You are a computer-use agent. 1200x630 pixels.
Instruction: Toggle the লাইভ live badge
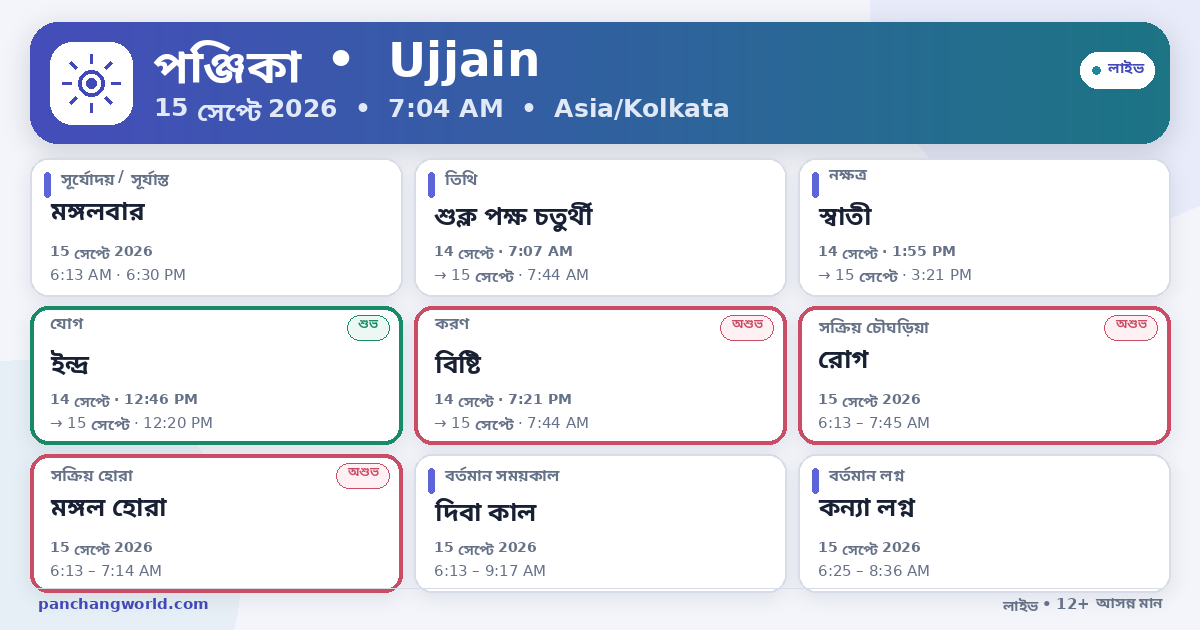[x=1117, y=70]
